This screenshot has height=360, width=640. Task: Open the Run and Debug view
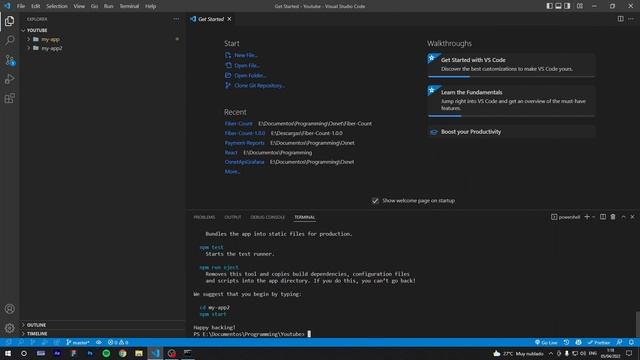coord(9,79)
